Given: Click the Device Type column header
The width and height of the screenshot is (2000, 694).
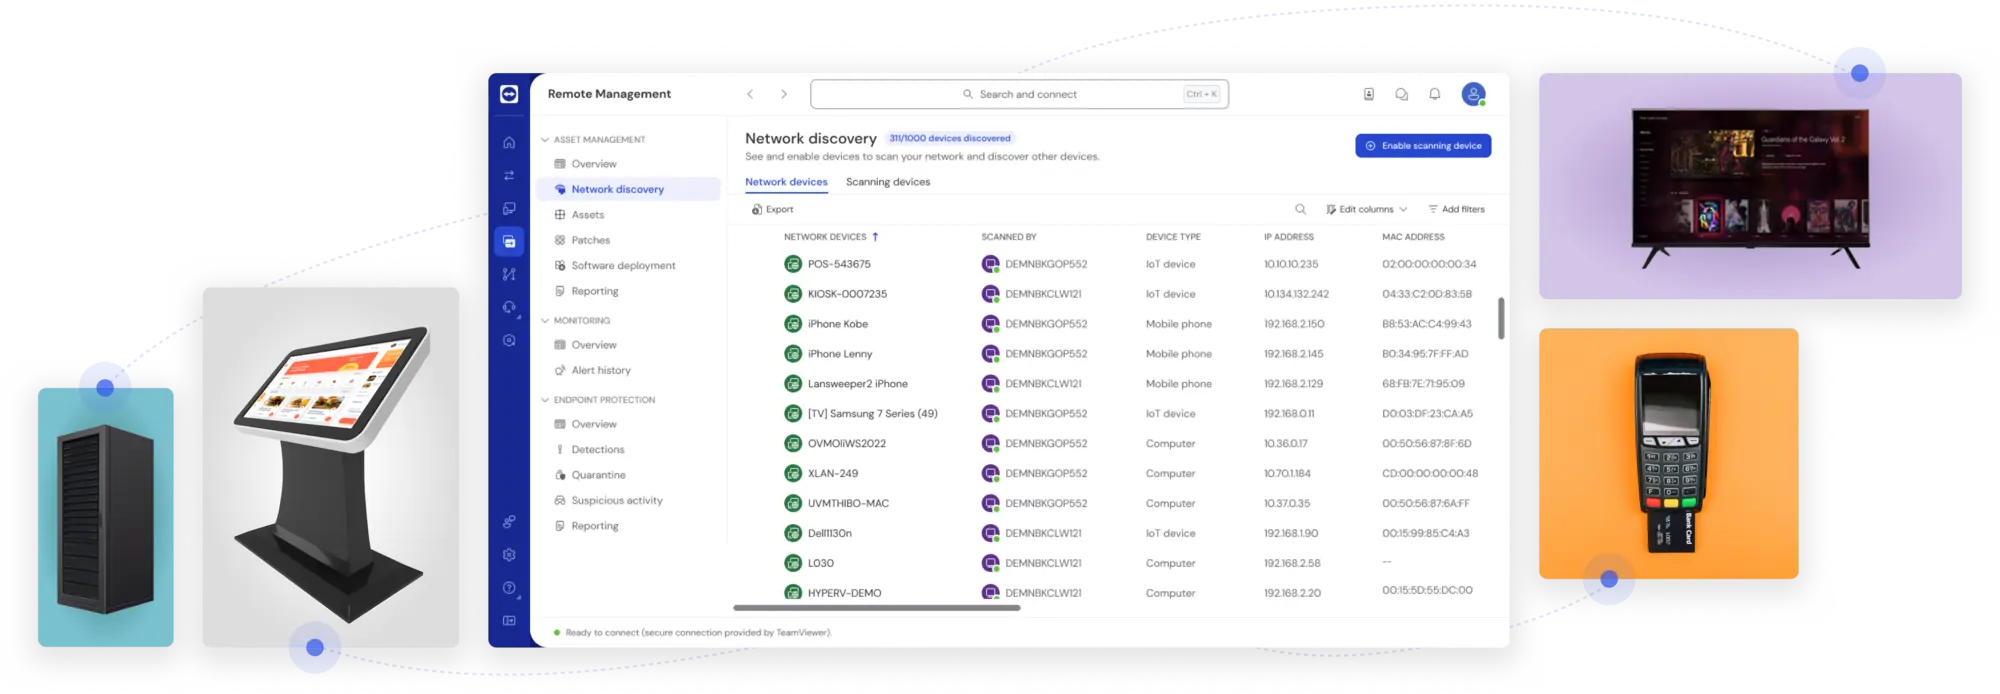Looking at the screenshot, I should (1173, 237).
